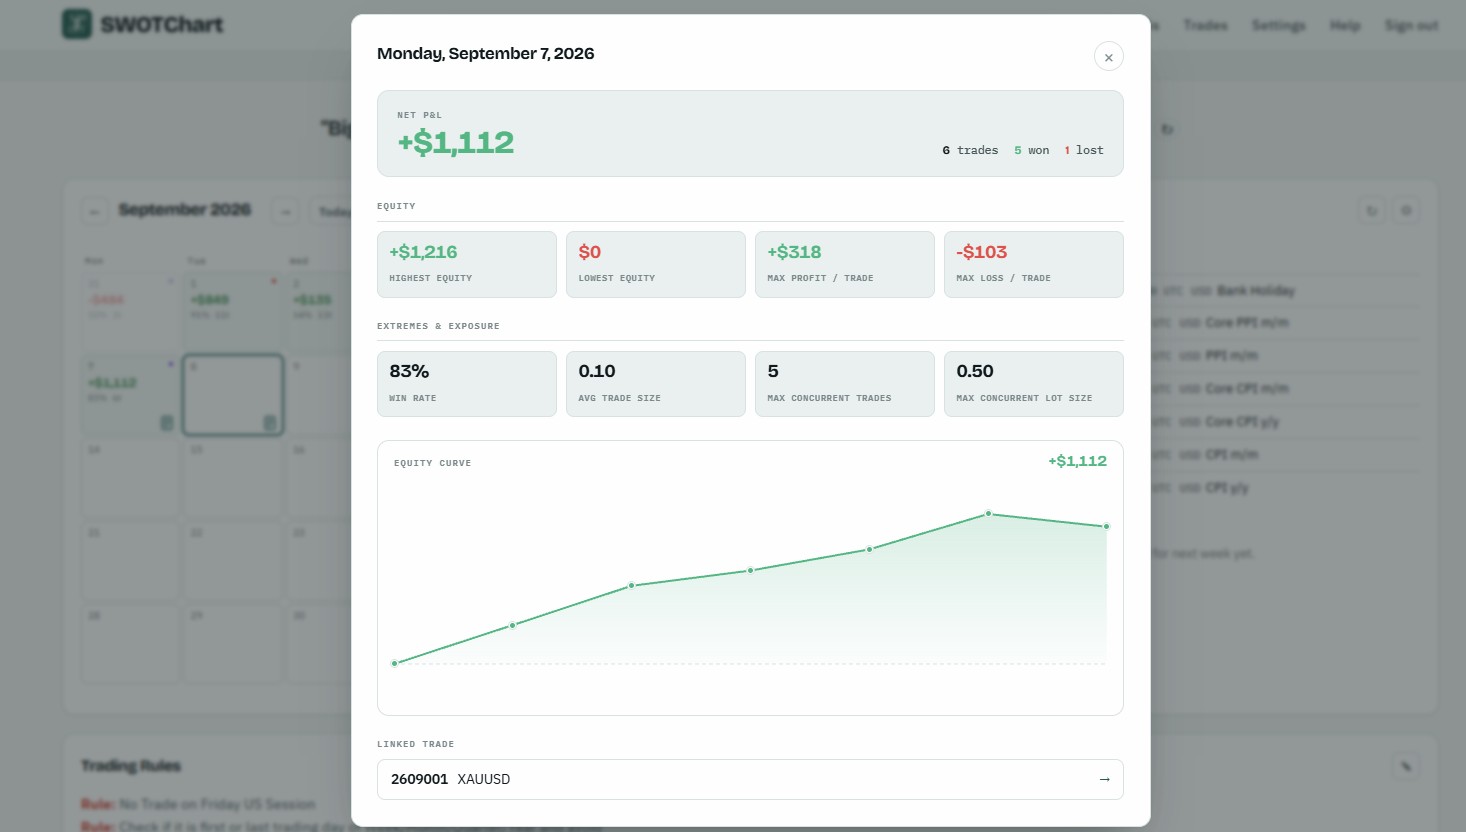Screen dimensions: 1466x832
Task: Select the Core CPI y/y event row
Action: point(1242,421)
